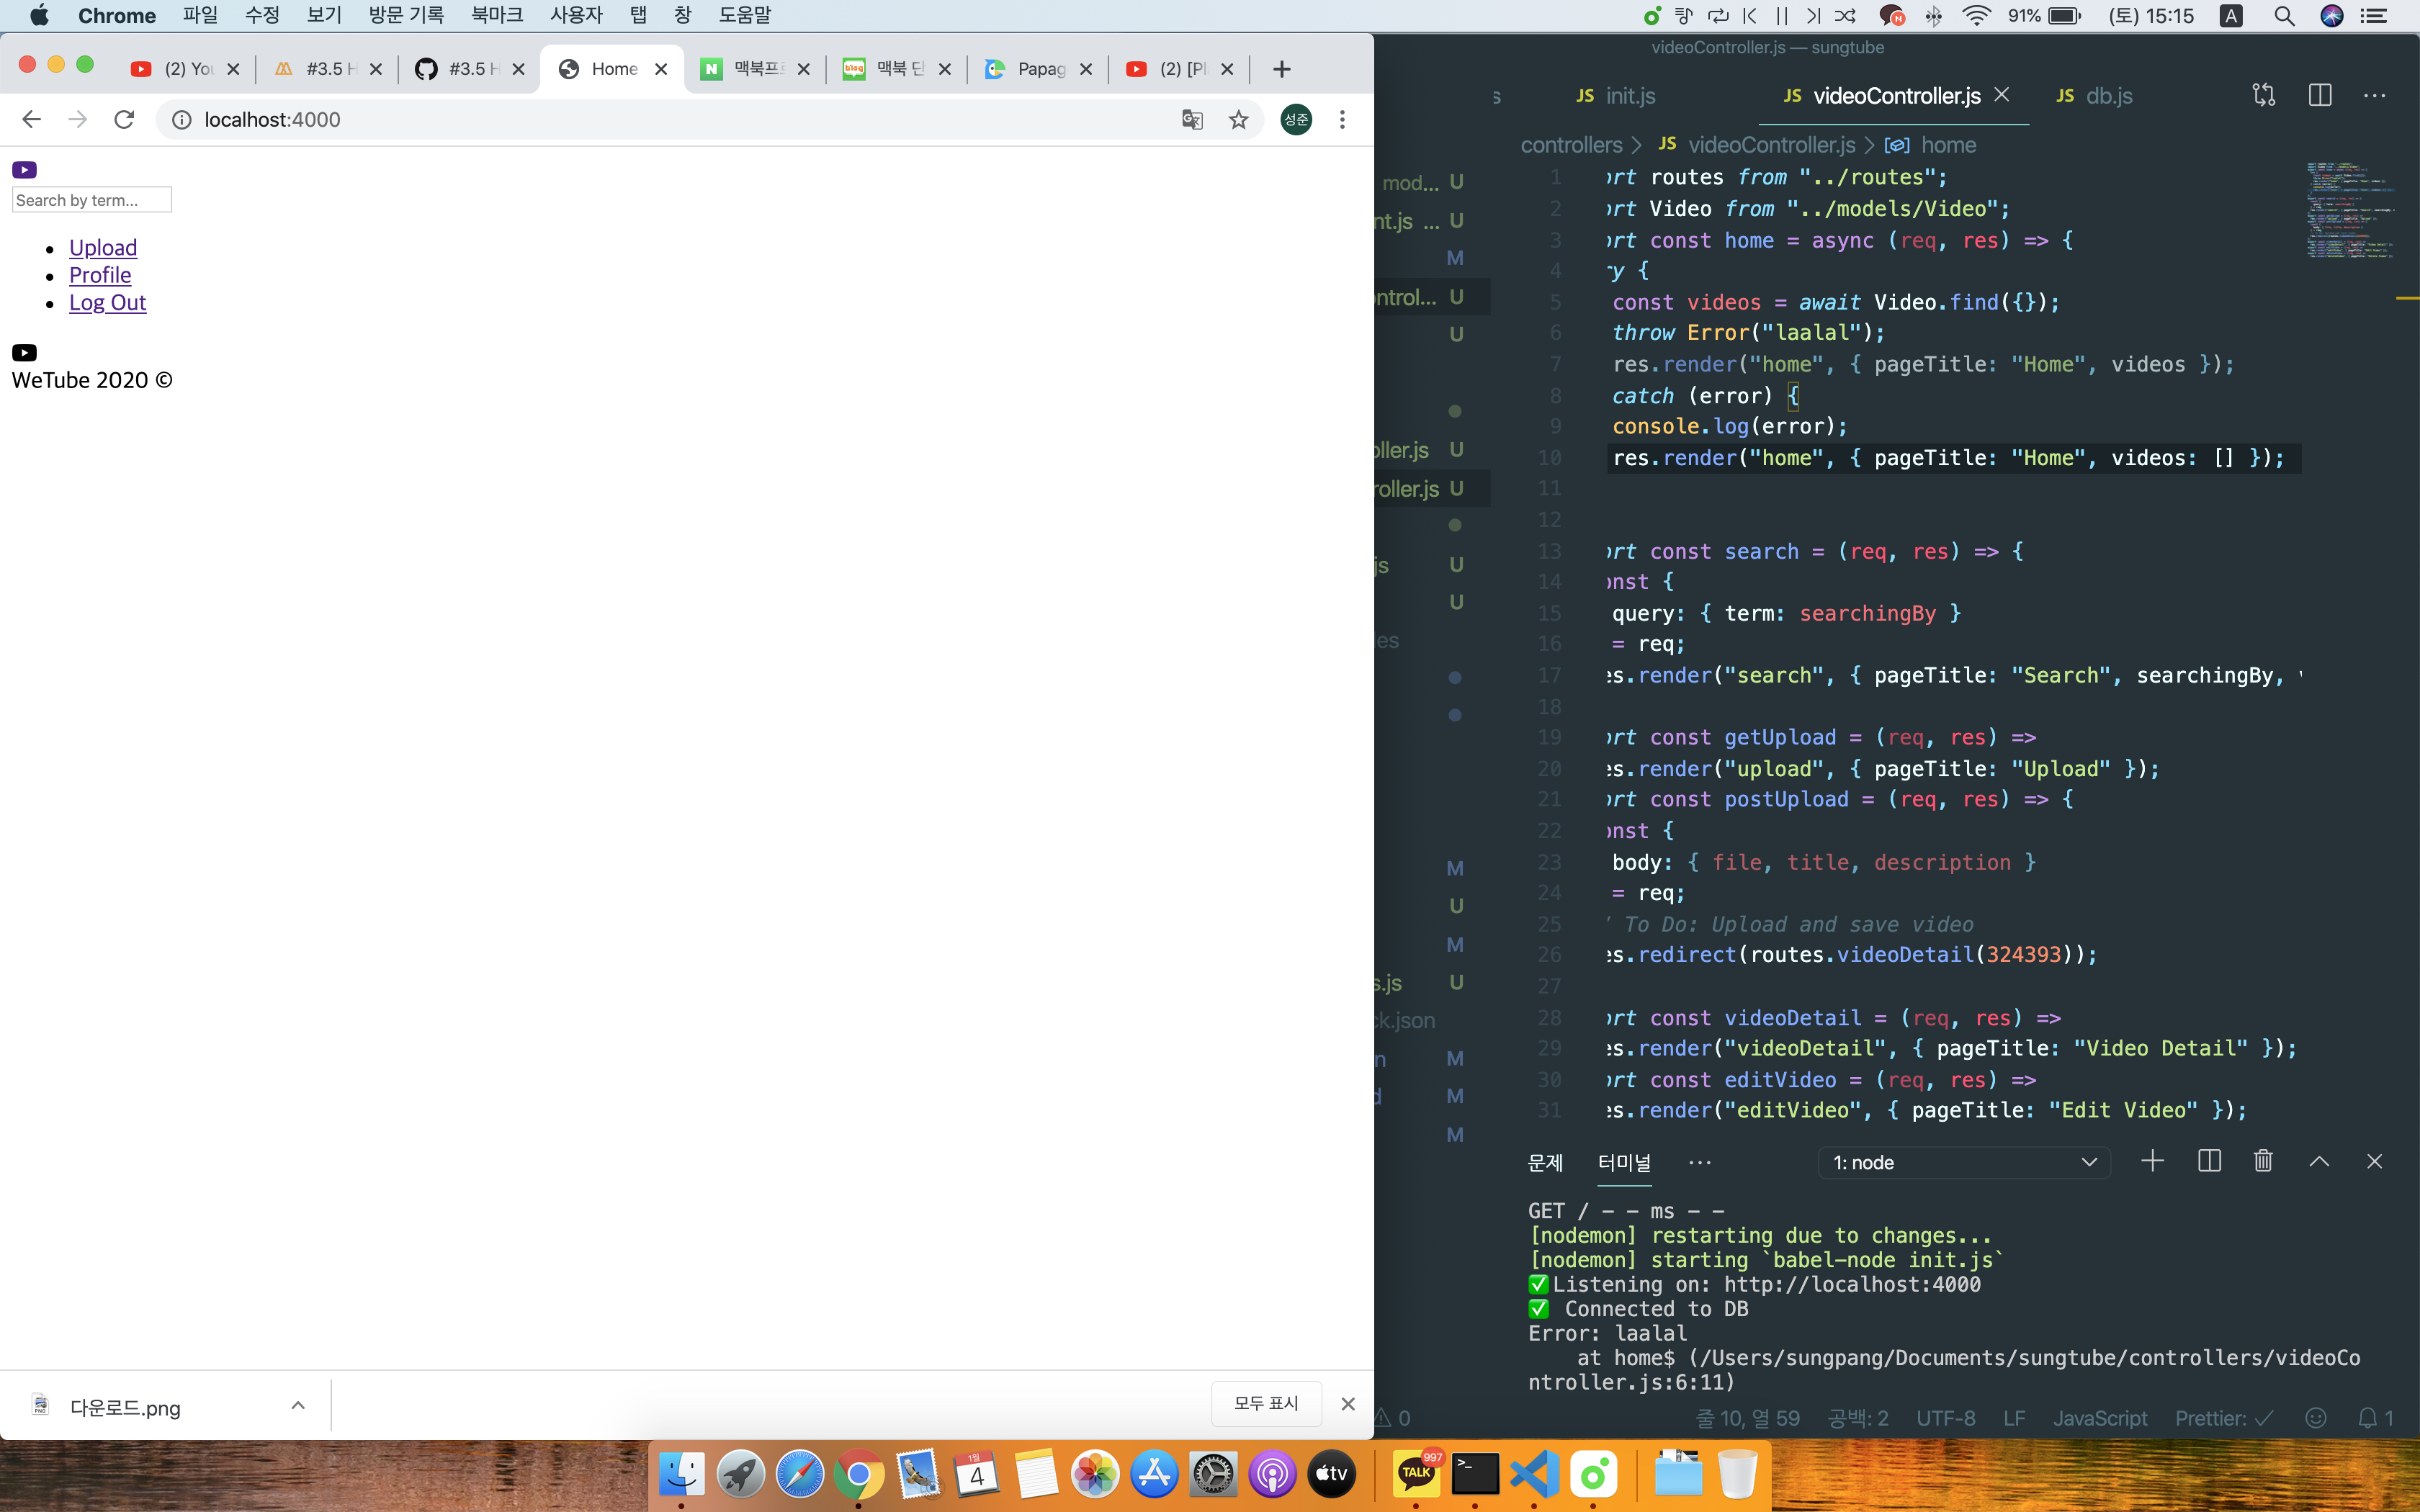Click the Open Changes icon in editor title bar
The image size is (2420, 1512).
tap(2263, 95)
